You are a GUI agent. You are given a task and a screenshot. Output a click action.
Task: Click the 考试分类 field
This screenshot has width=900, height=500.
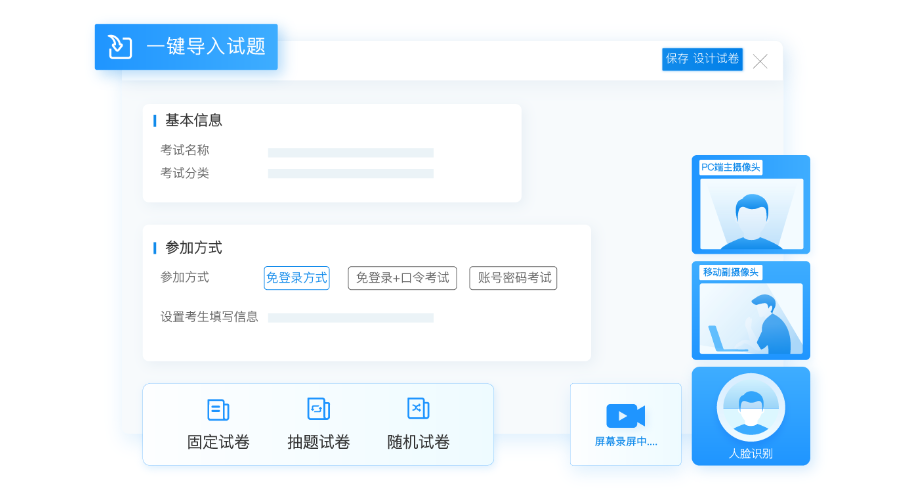(350, 174)
